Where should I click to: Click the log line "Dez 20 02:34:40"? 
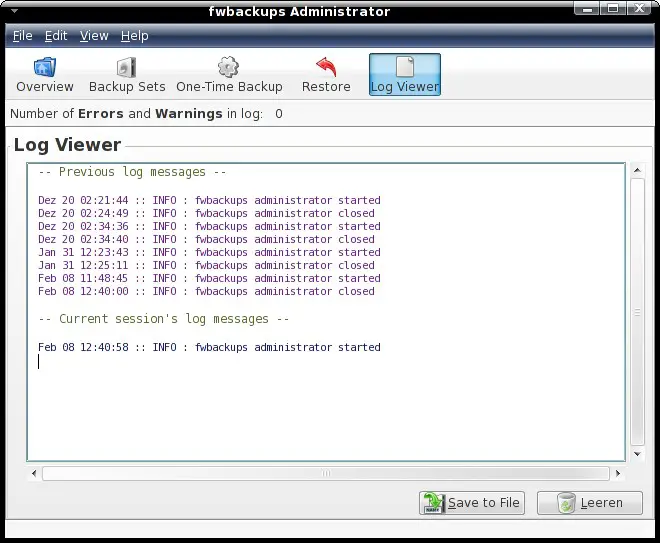[x=206, y=240]
